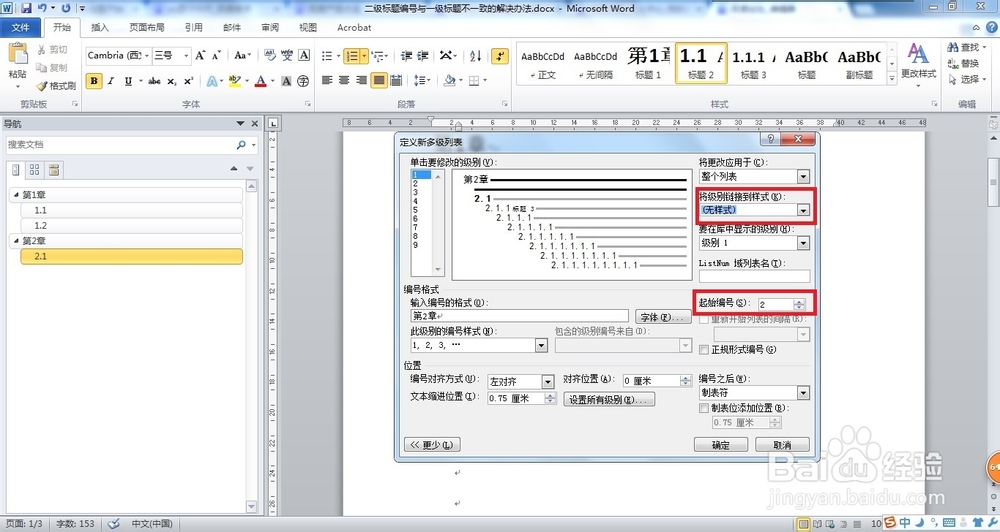Increase font size with grow font
The width and height of the screenshot is (1000, 532).
tap(200, 55)
